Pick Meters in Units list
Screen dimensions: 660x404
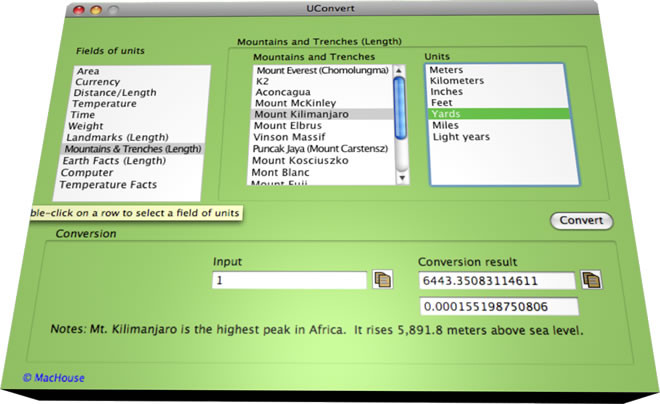(495, 70)
